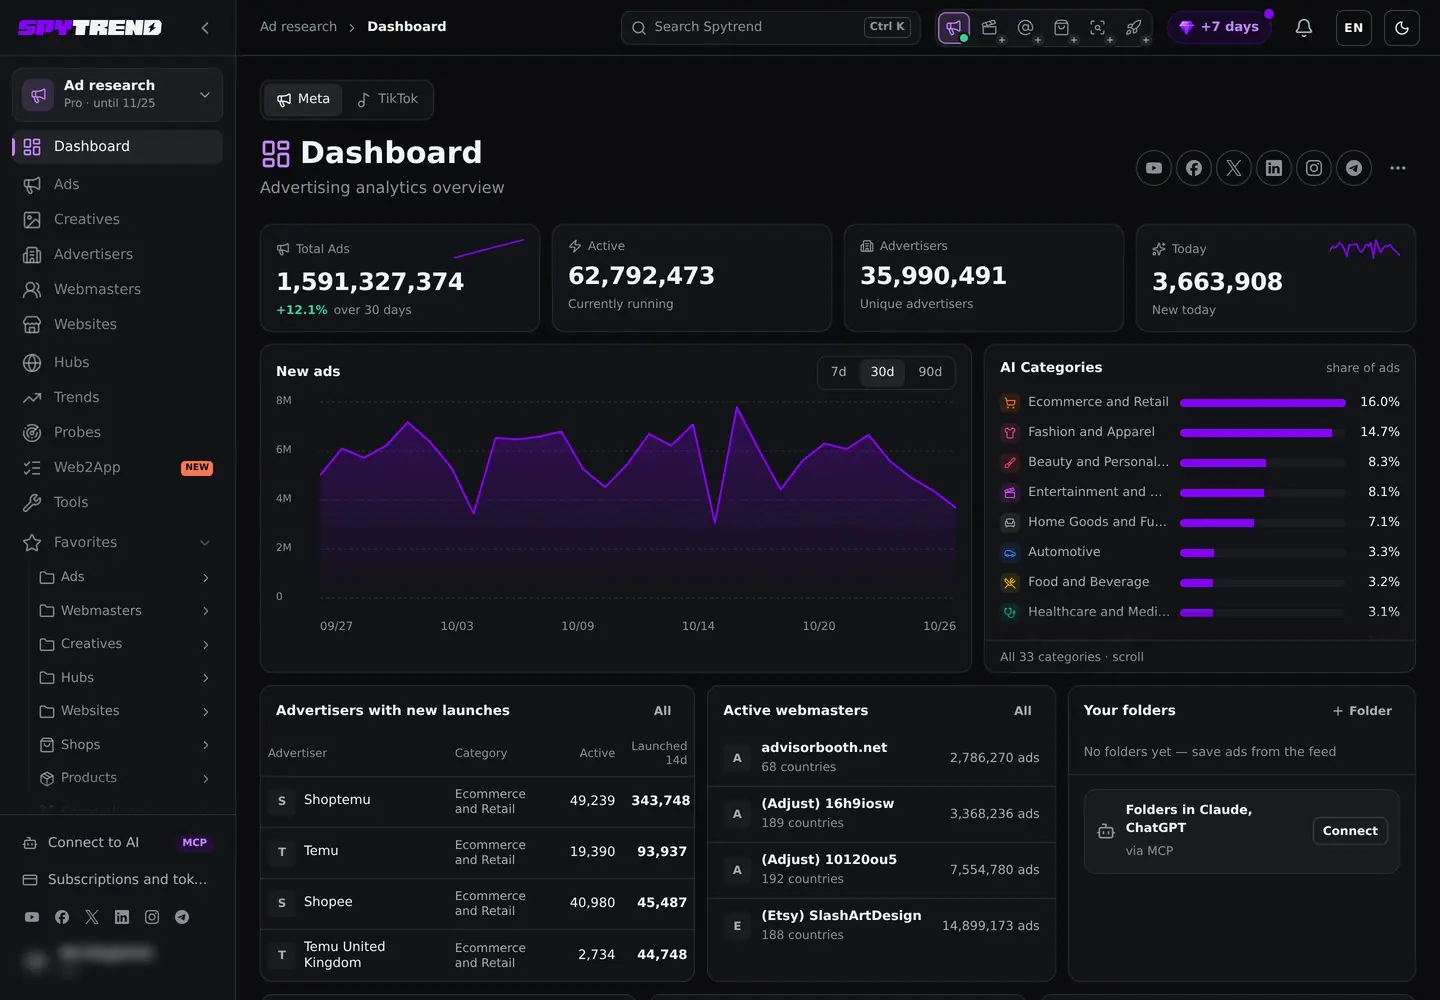1440x1000 pixels.
Task: Open the @ symbol module in top toolbar
Action: pos(1026,28)
